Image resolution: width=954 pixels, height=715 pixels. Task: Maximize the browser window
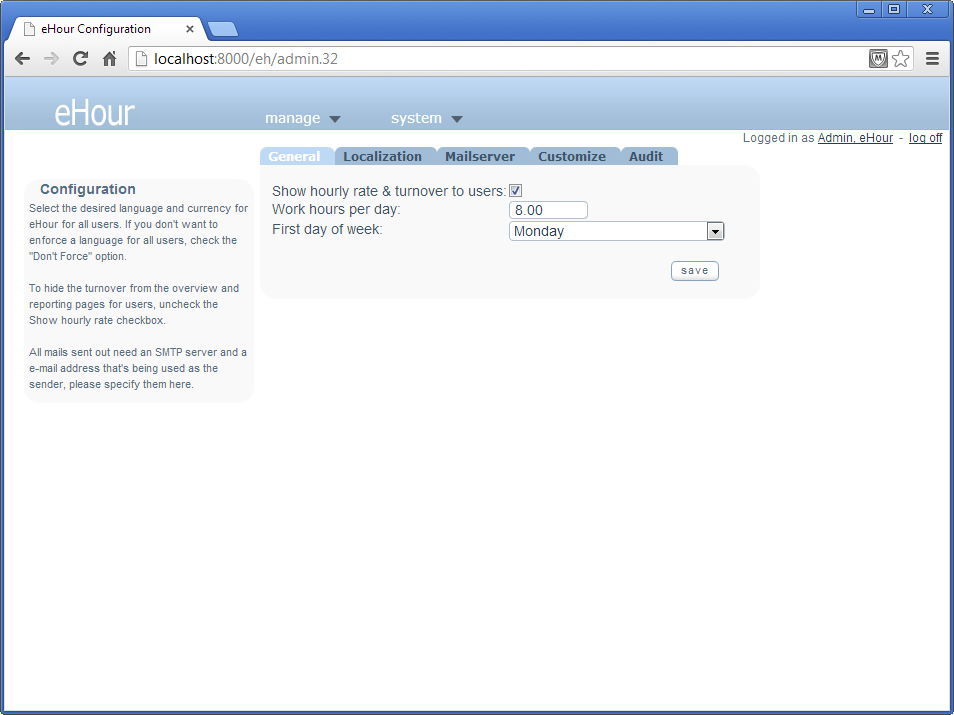click(894, 10)
